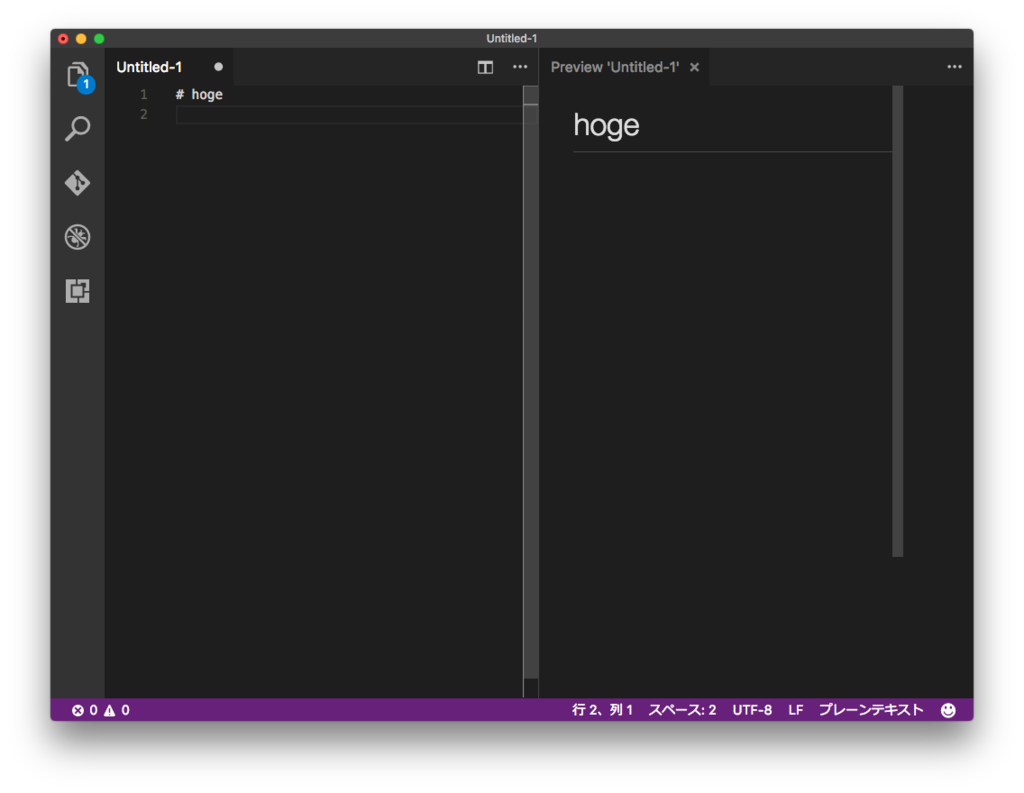
Task: Select language mode プレーンテキスト
Action: pyautogui.click(x=871, y=710)
